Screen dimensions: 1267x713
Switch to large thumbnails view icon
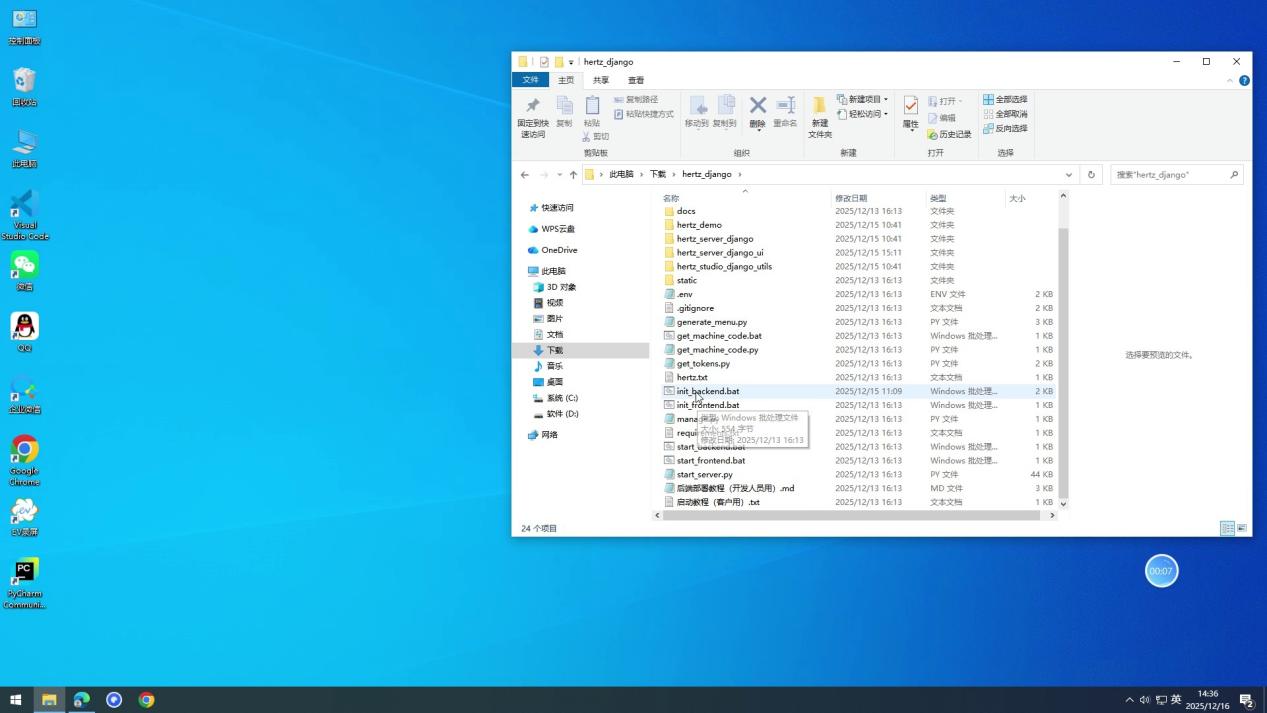(x=1242, y=528)
